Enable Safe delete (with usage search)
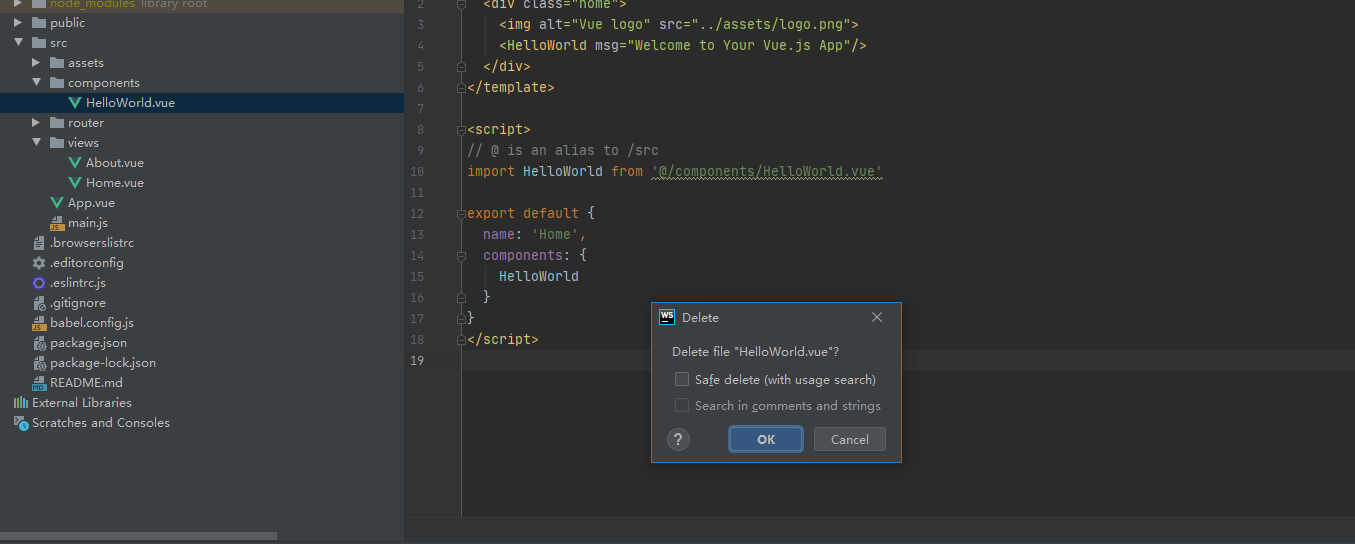 [682, 379]
